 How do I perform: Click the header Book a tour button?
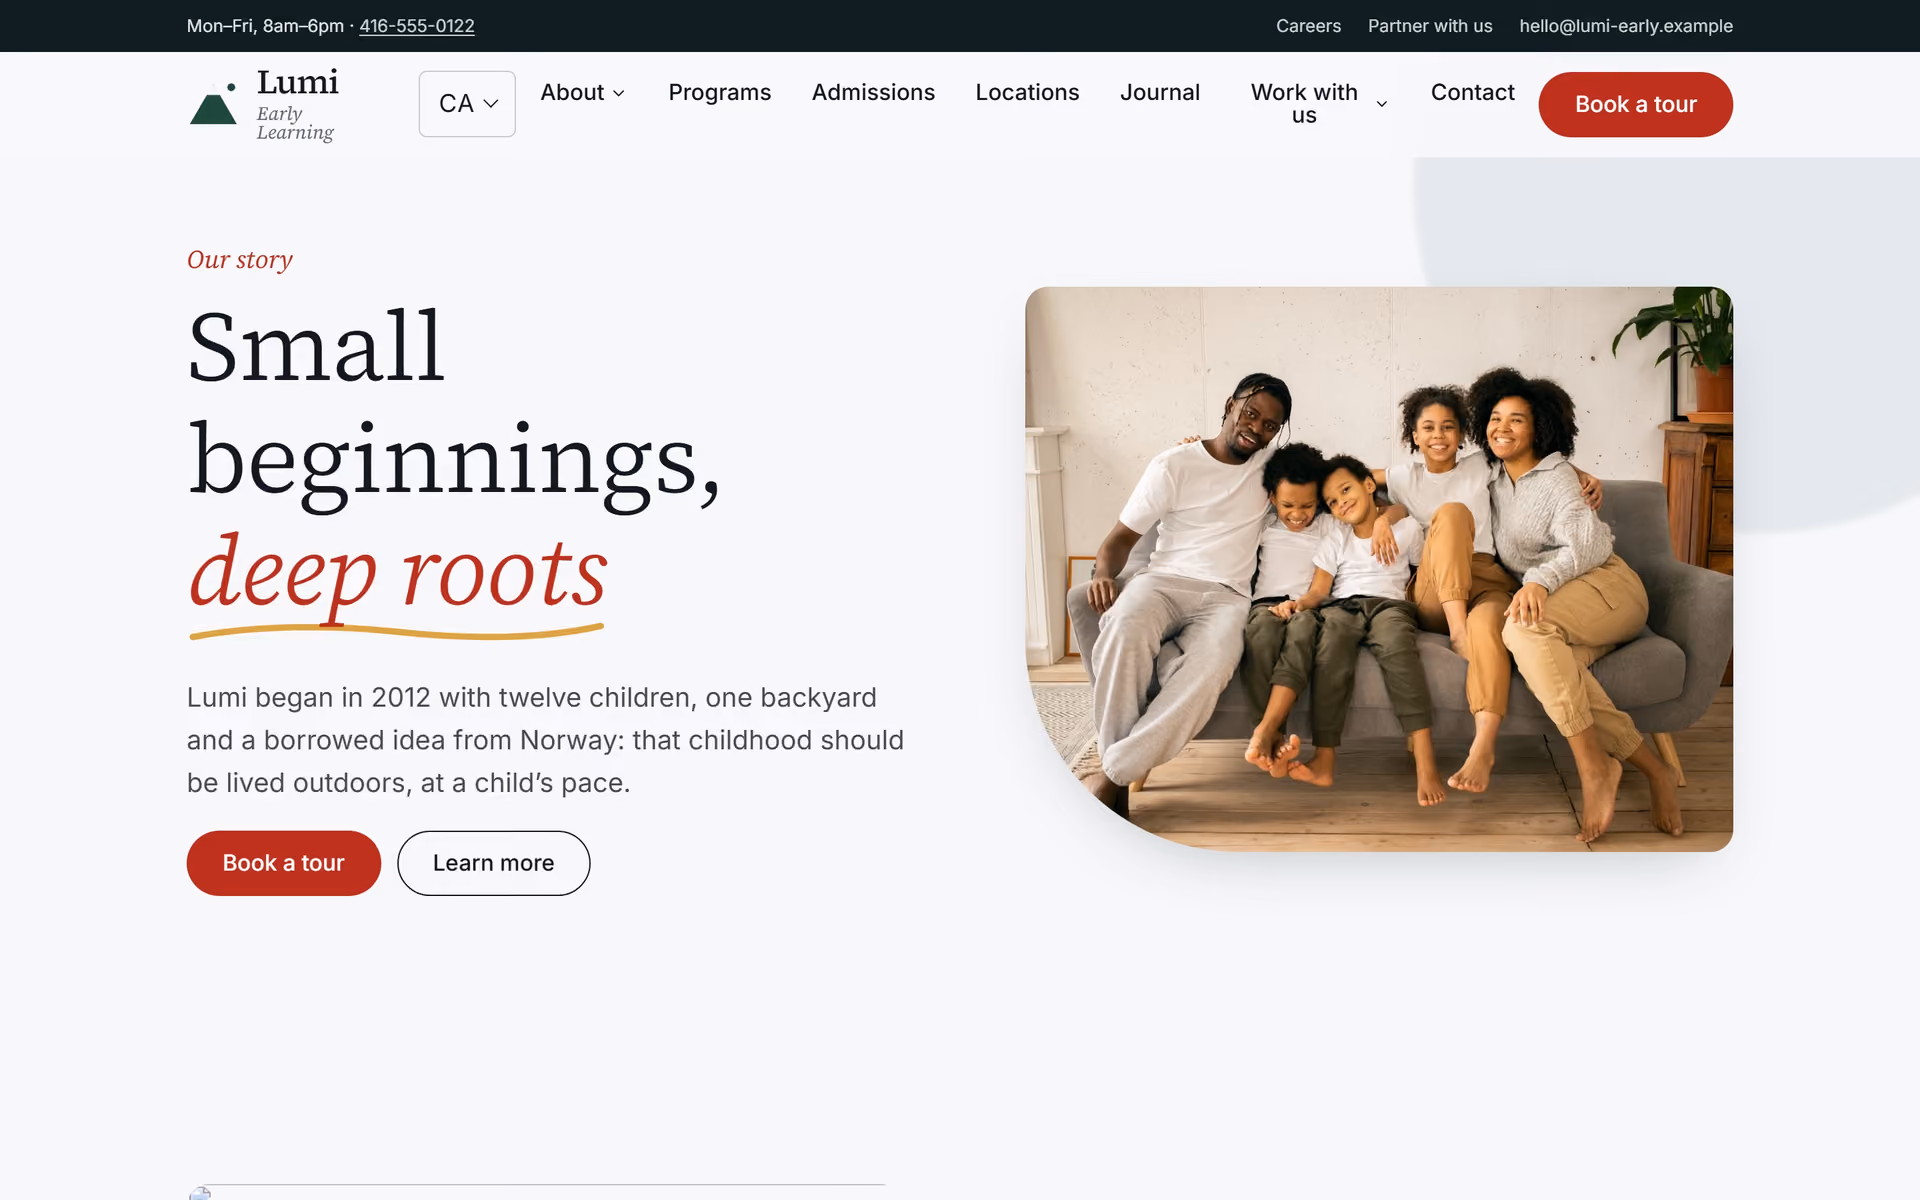(x=1635, y=104)
